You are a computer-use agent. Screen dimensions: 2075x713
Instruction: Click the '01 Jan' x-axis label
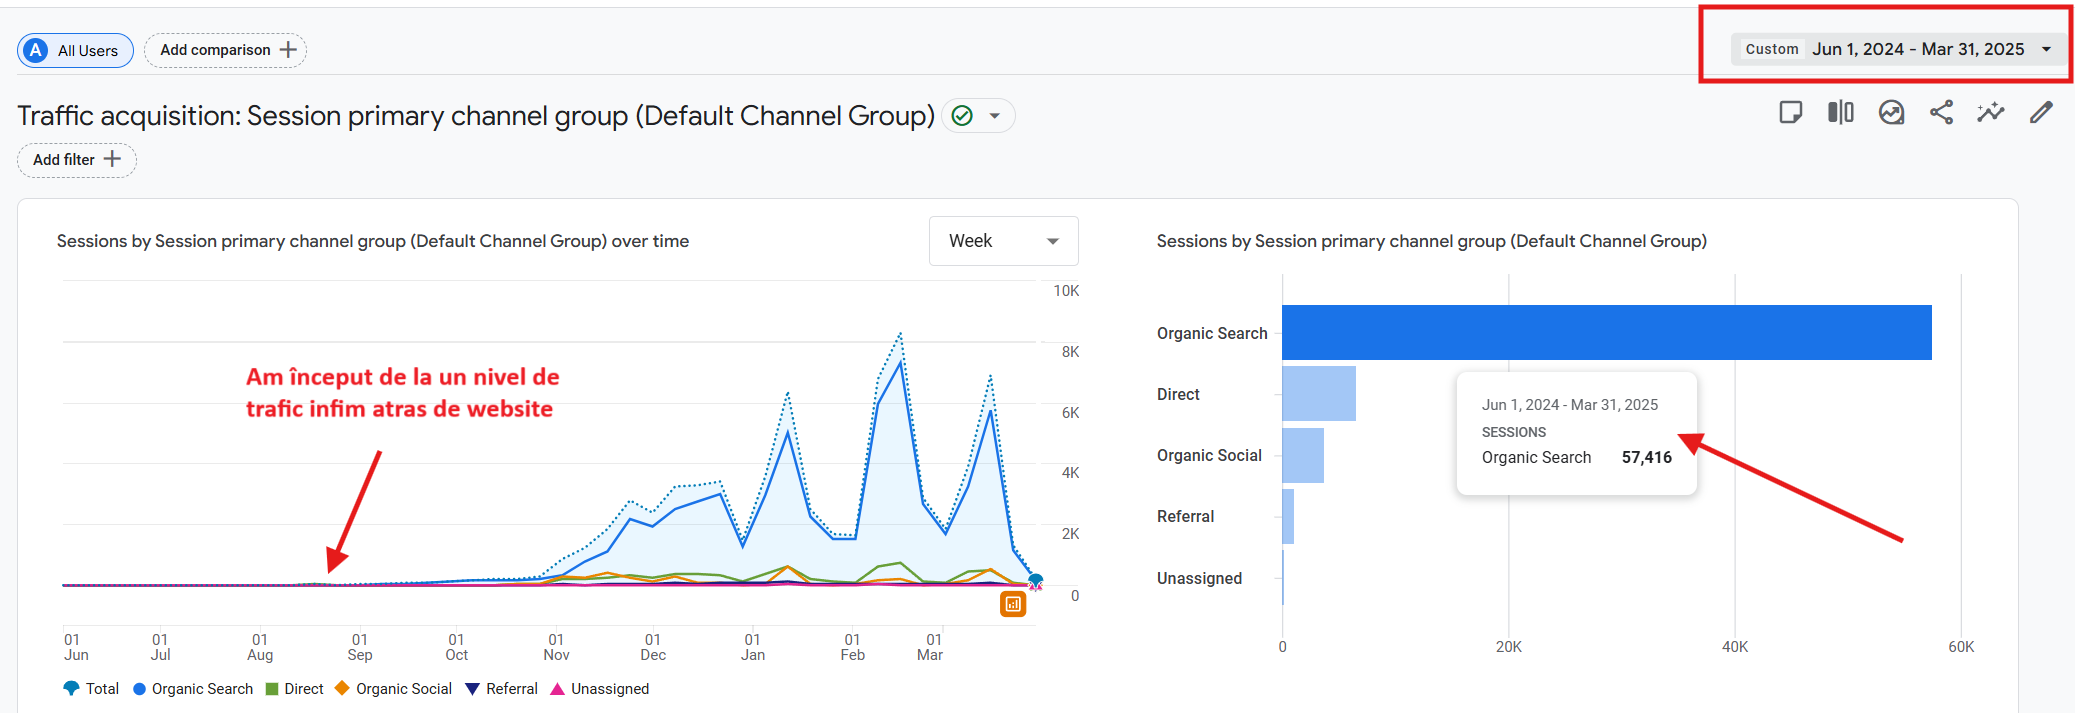pos(753,647)
